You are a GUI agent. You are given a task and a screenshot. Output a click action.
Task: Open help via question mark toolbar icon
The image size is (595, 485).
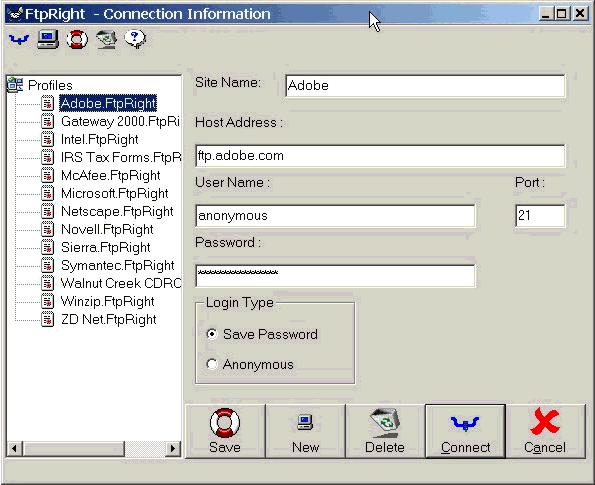135,39
